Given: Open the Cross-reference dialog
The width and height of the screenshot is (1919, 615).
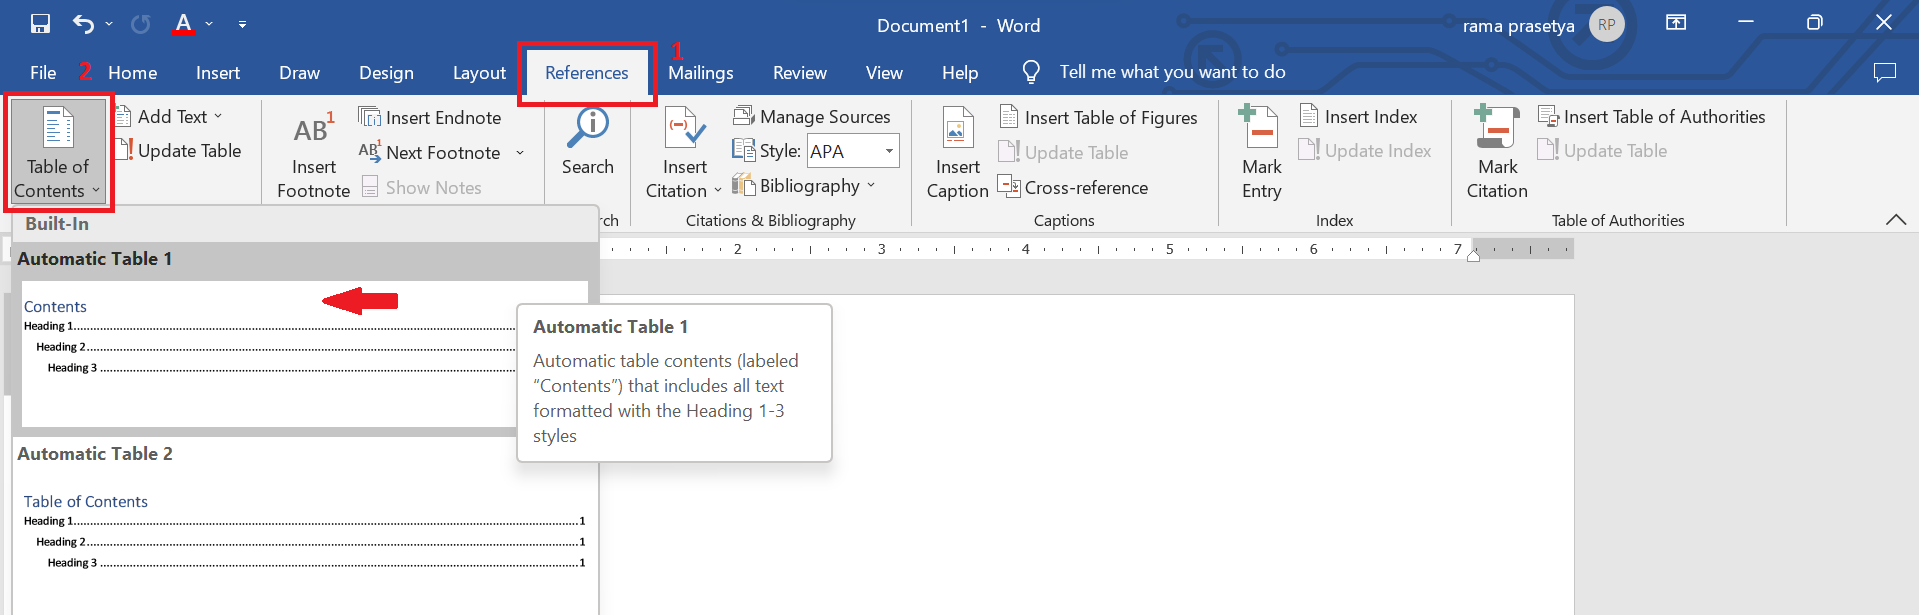Looking at the screenshot, I should (x=1073, y=188).
